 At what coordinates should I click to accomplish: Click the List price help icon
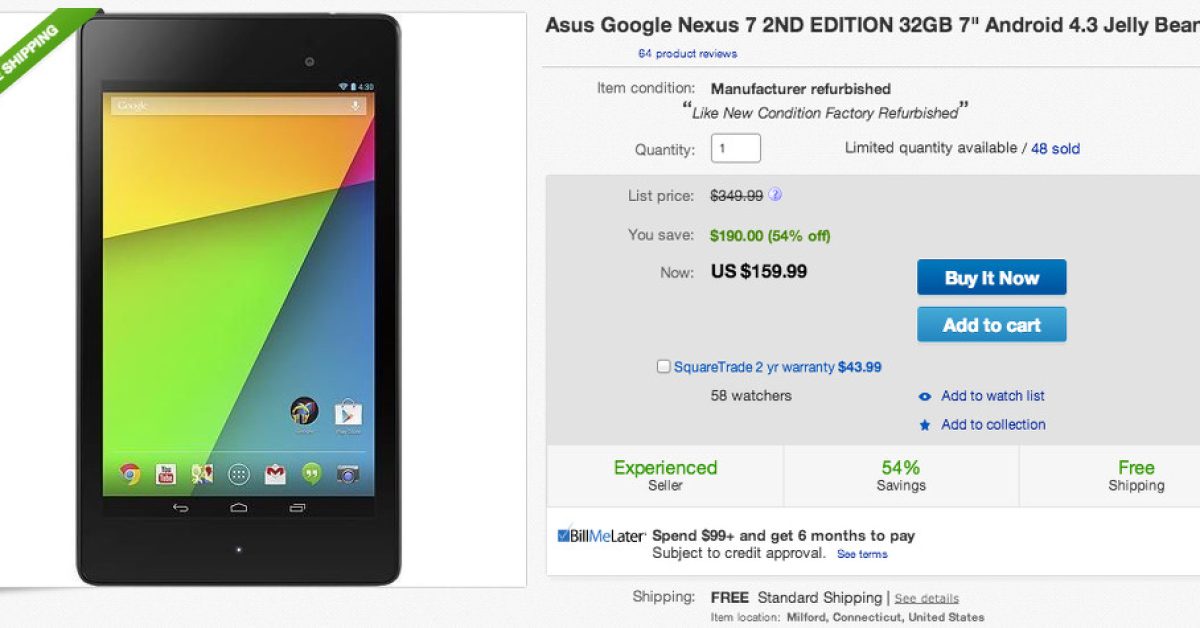click(775, 195)
